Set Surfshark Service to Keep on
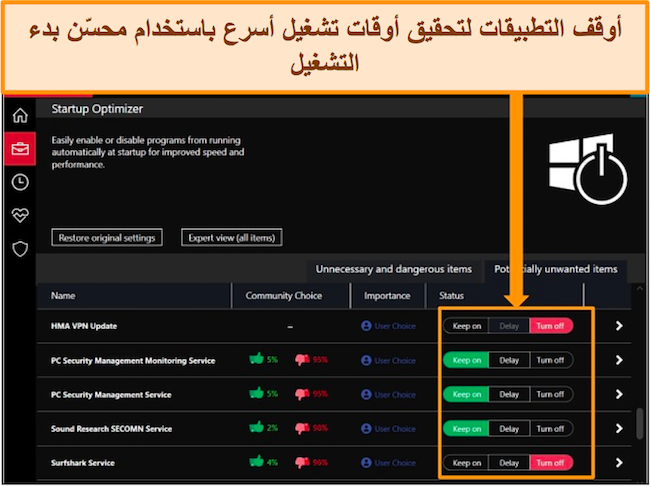 (x=466, y=463)
